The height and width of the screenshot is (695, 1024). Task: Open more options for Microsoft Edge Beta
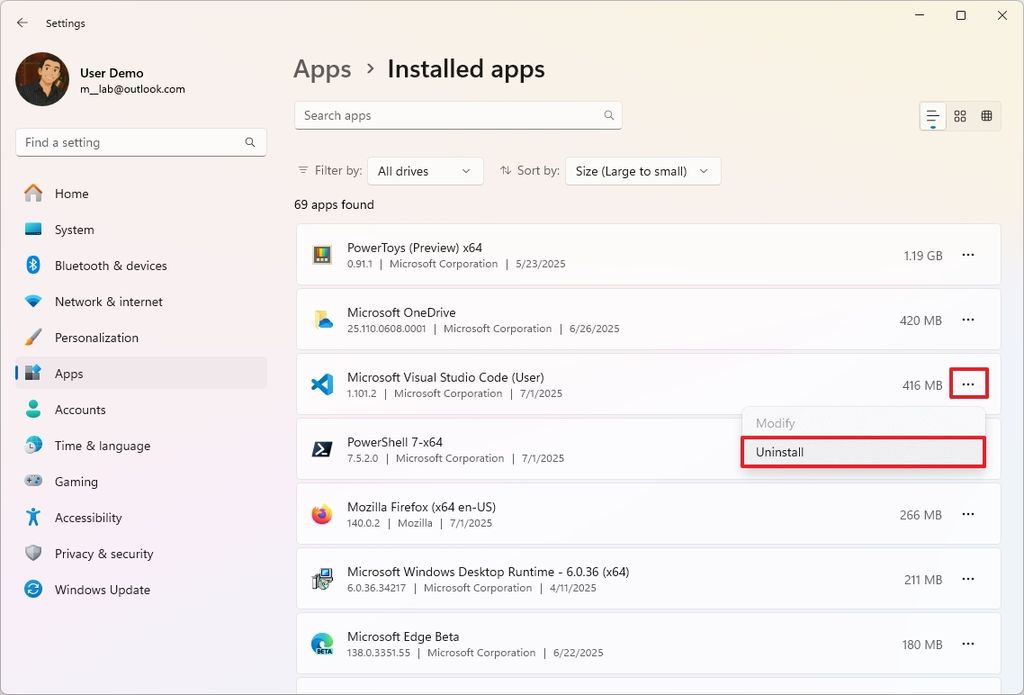968,643
